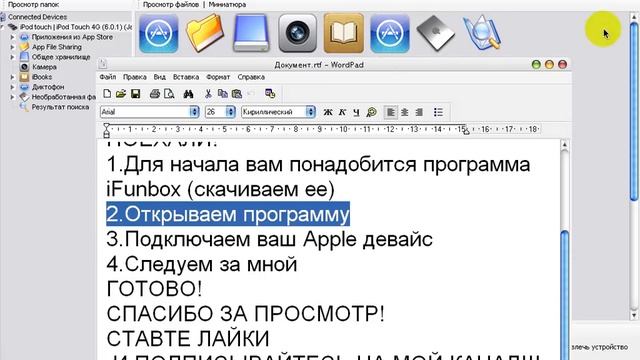640x360 pixels.
Task: Select iPod touch device node
Action: (76, 27)
